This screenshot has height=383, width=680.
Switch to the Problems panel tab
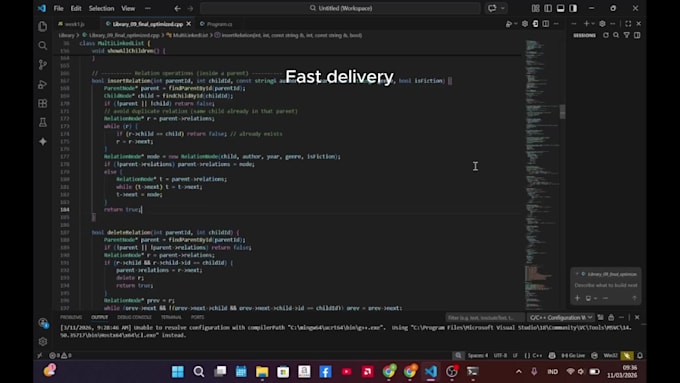pos(71,317)
